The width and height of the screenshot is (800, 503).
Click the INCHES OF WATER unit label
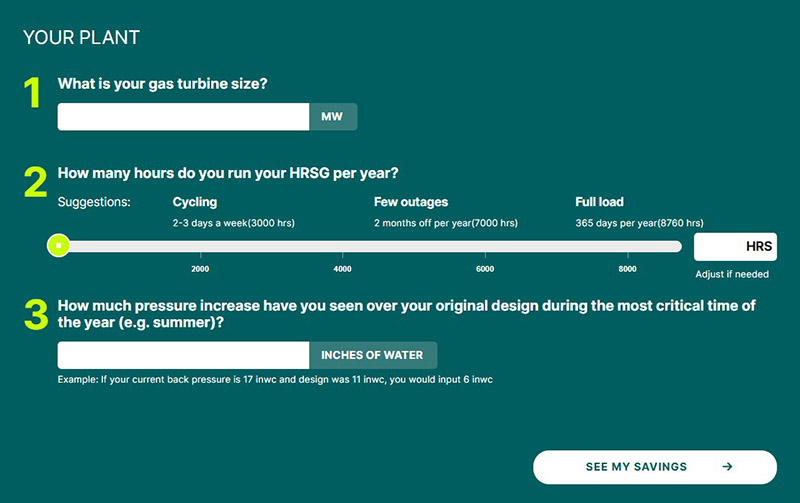pos(372,355)
